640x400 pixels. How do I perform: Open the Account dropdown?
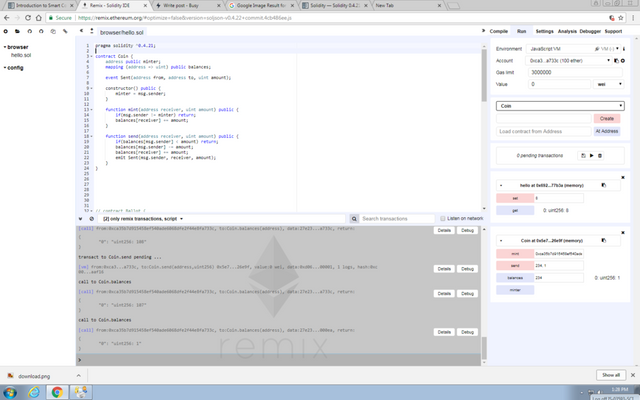tap(569, 60)
